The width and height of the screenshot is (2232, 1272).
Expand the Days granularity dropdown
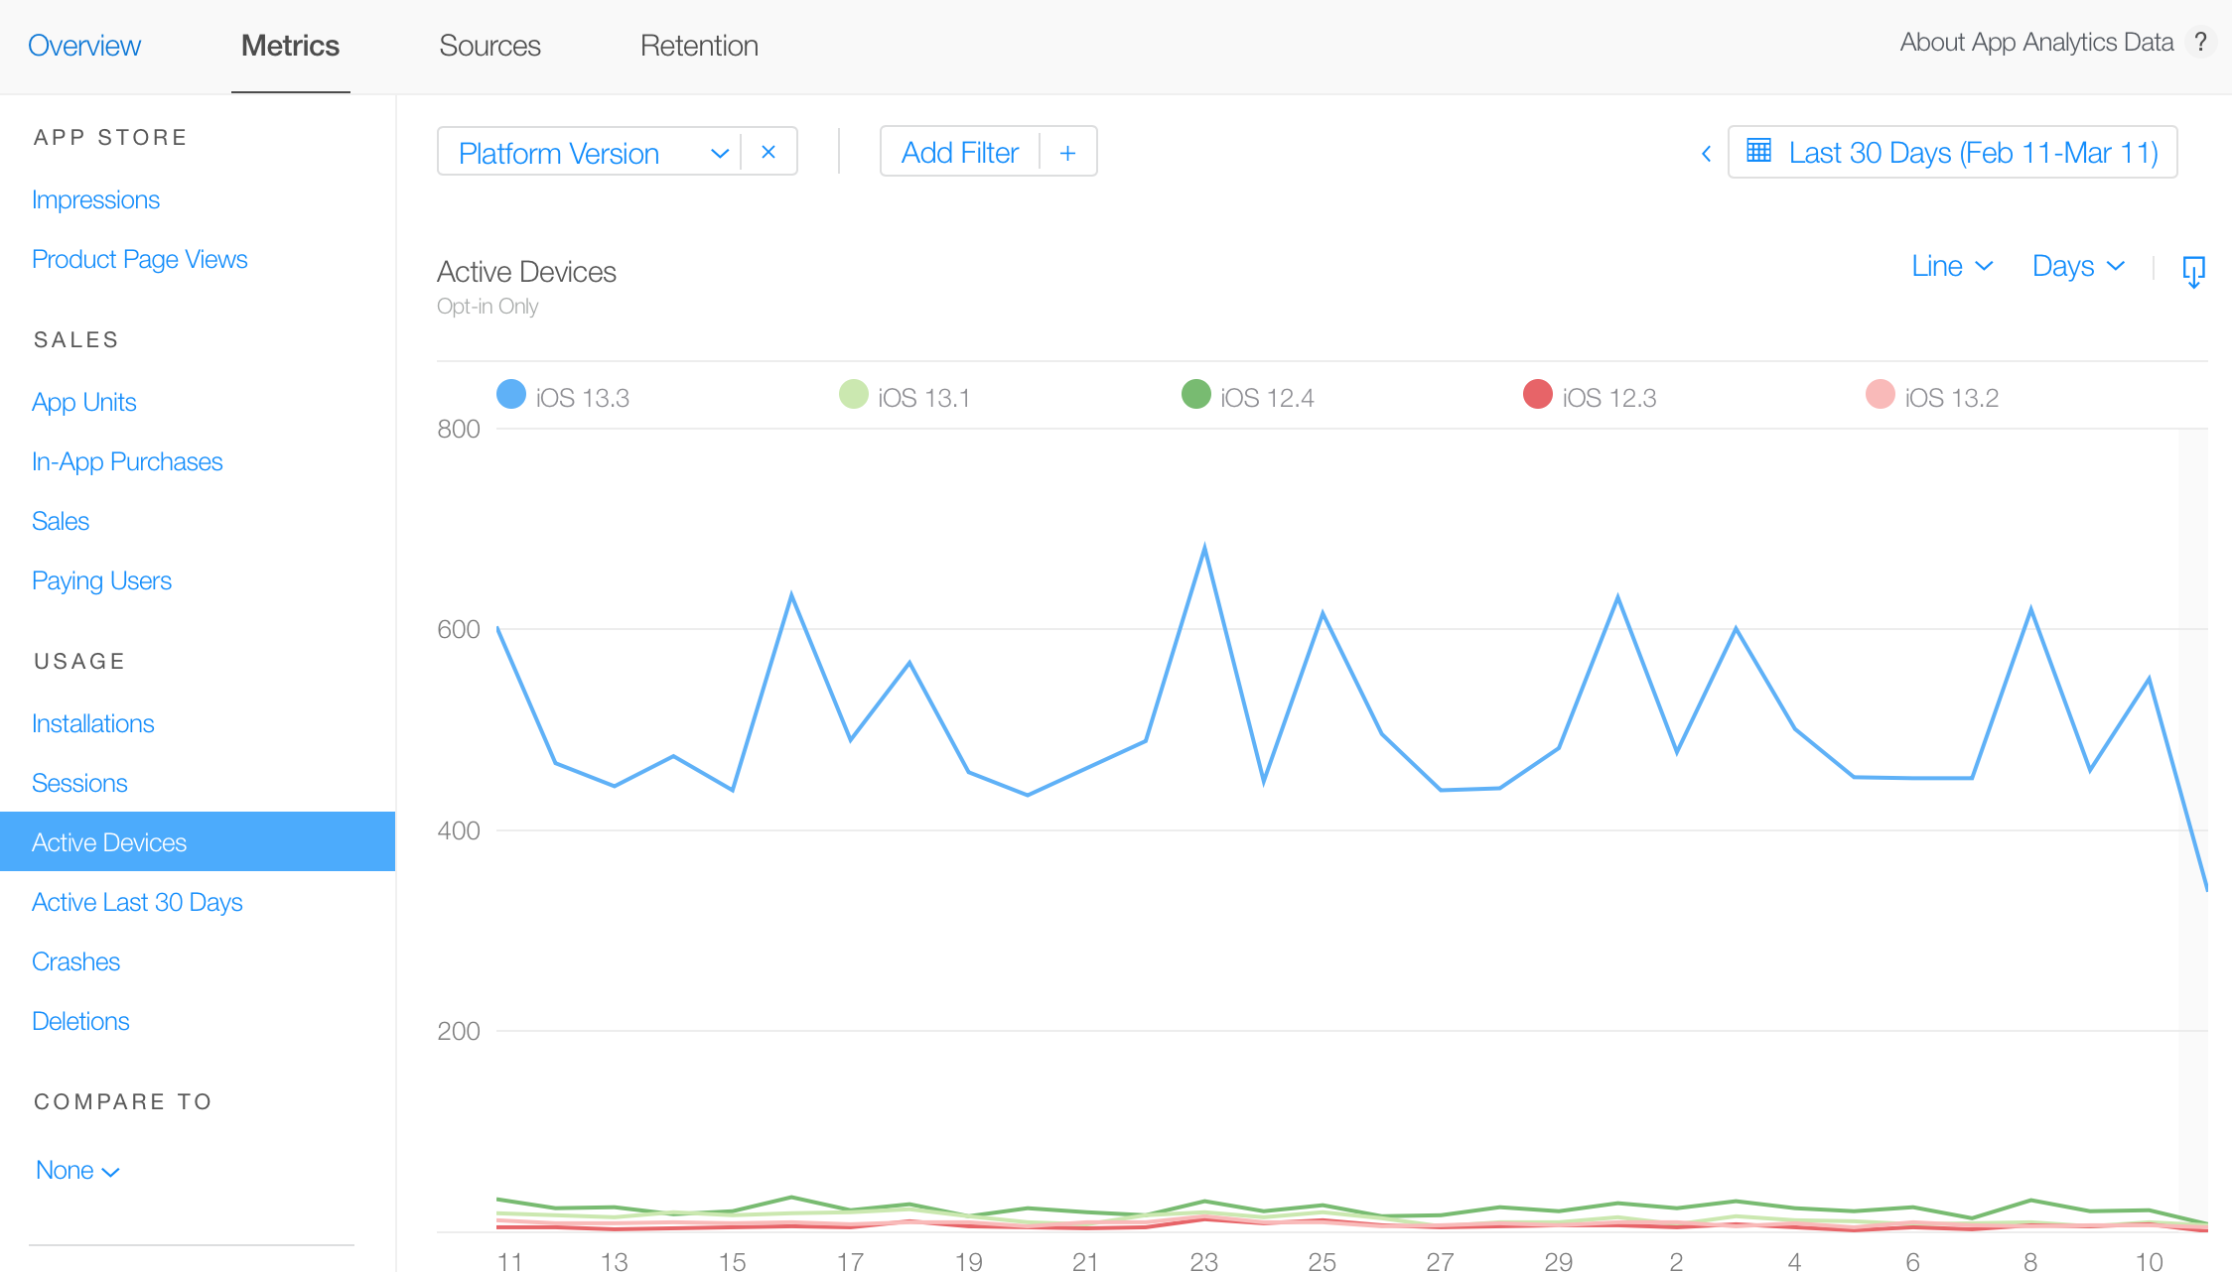tap(2077, 266)
